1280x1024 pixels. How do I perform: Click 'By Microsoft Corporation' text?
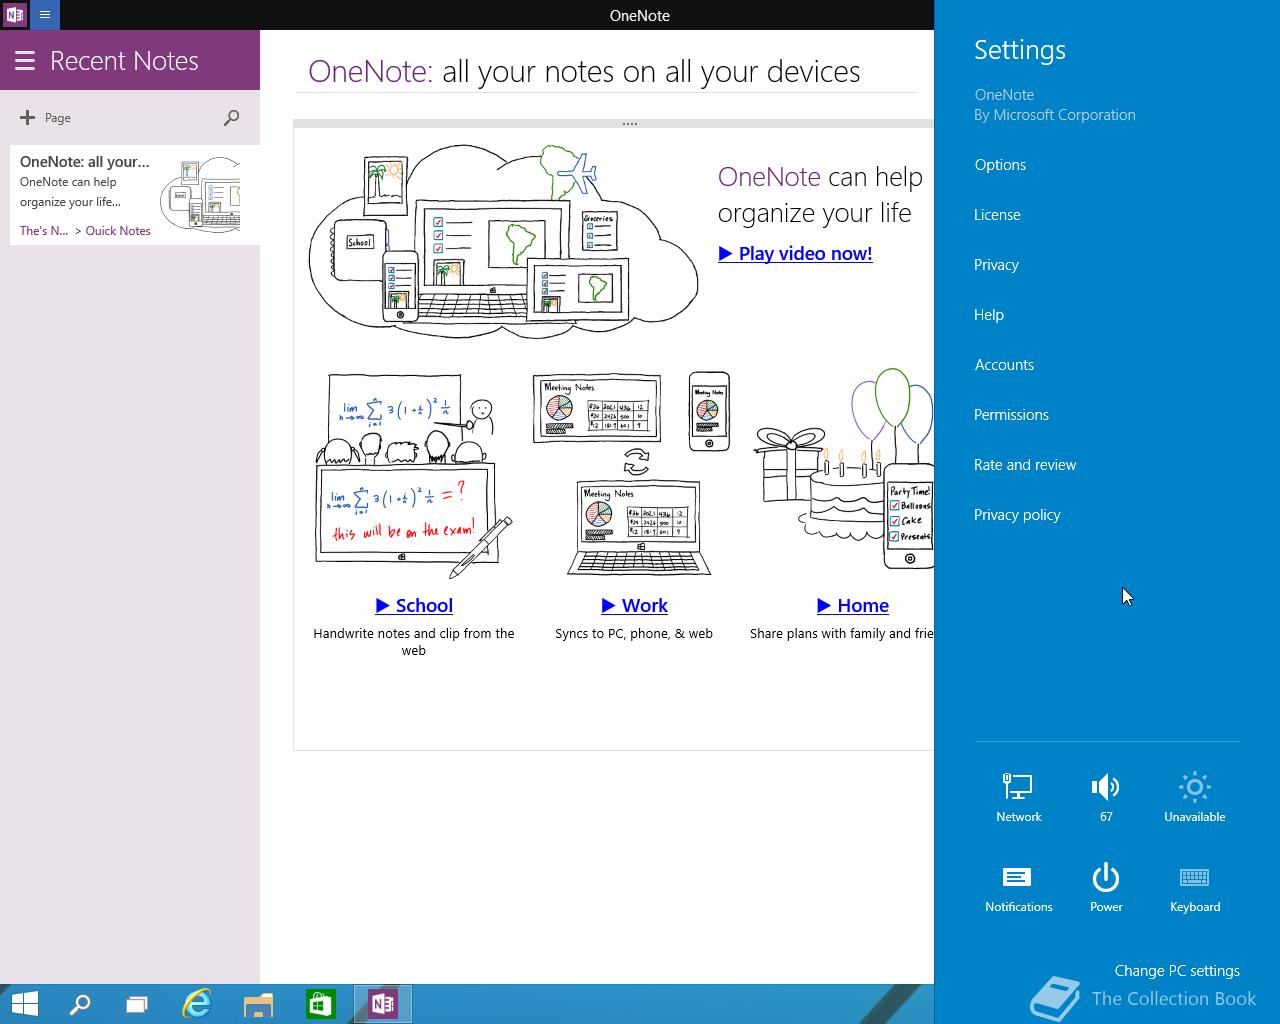click(1055, 115)
